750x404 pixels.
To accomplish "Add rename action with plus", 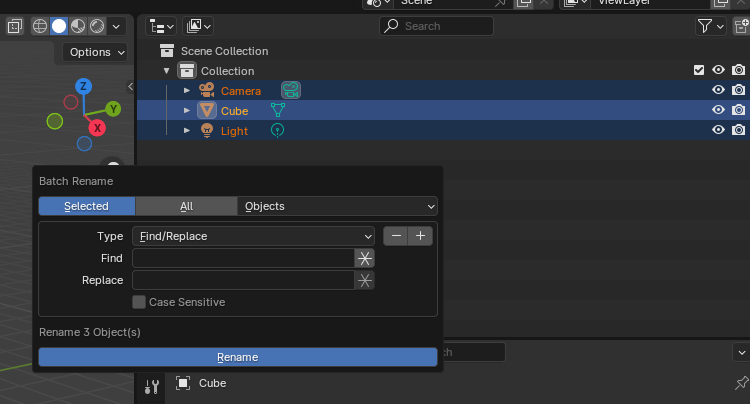I will [420, 236].
